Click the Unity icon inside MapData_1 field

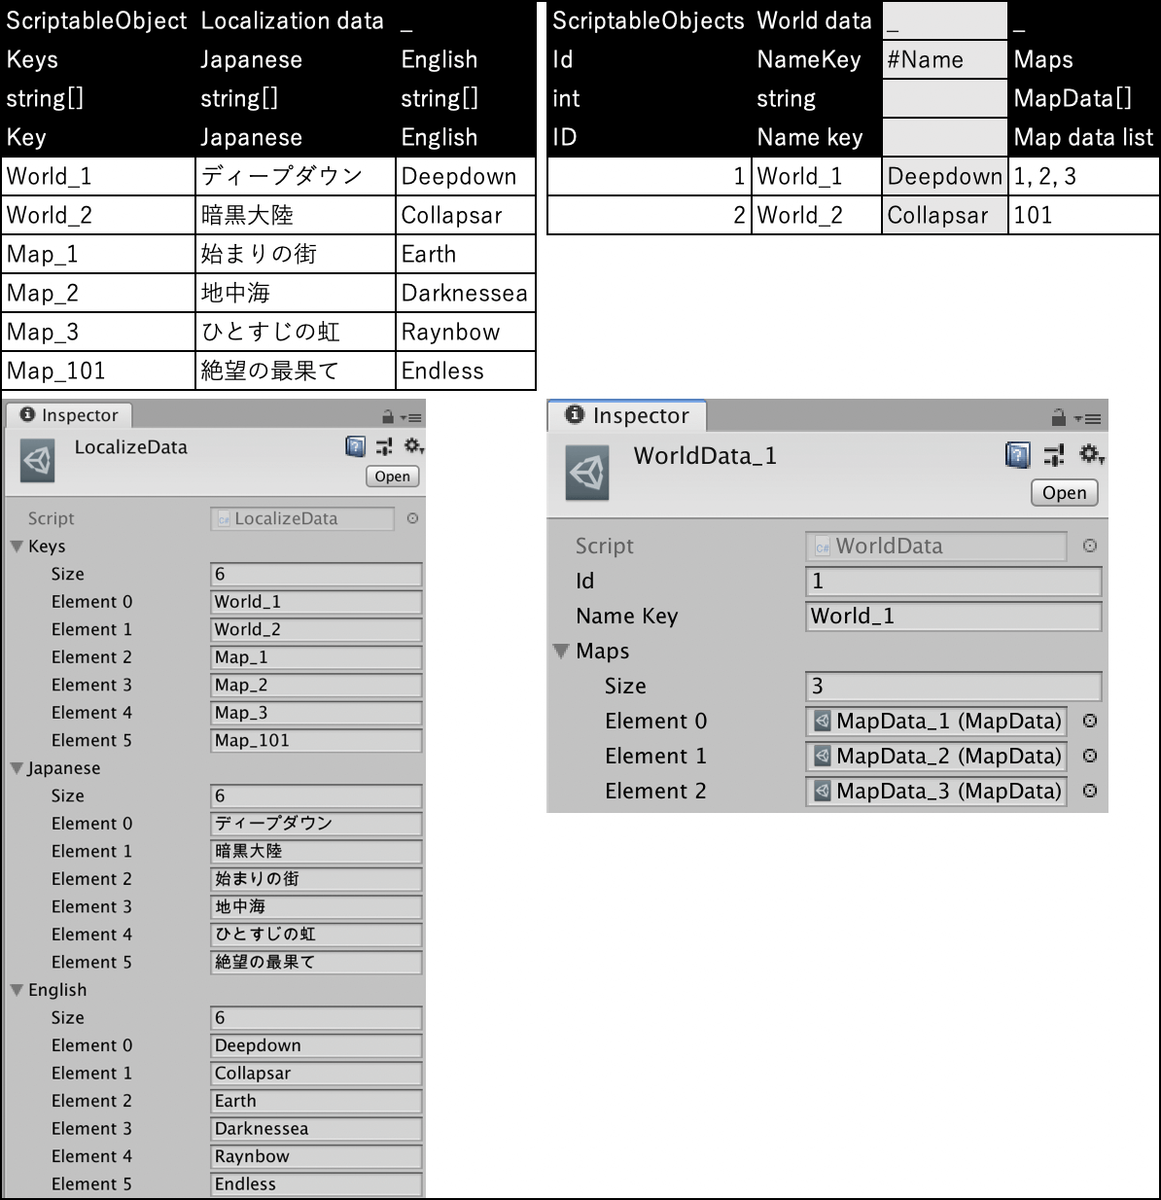[x=822, y=721]
